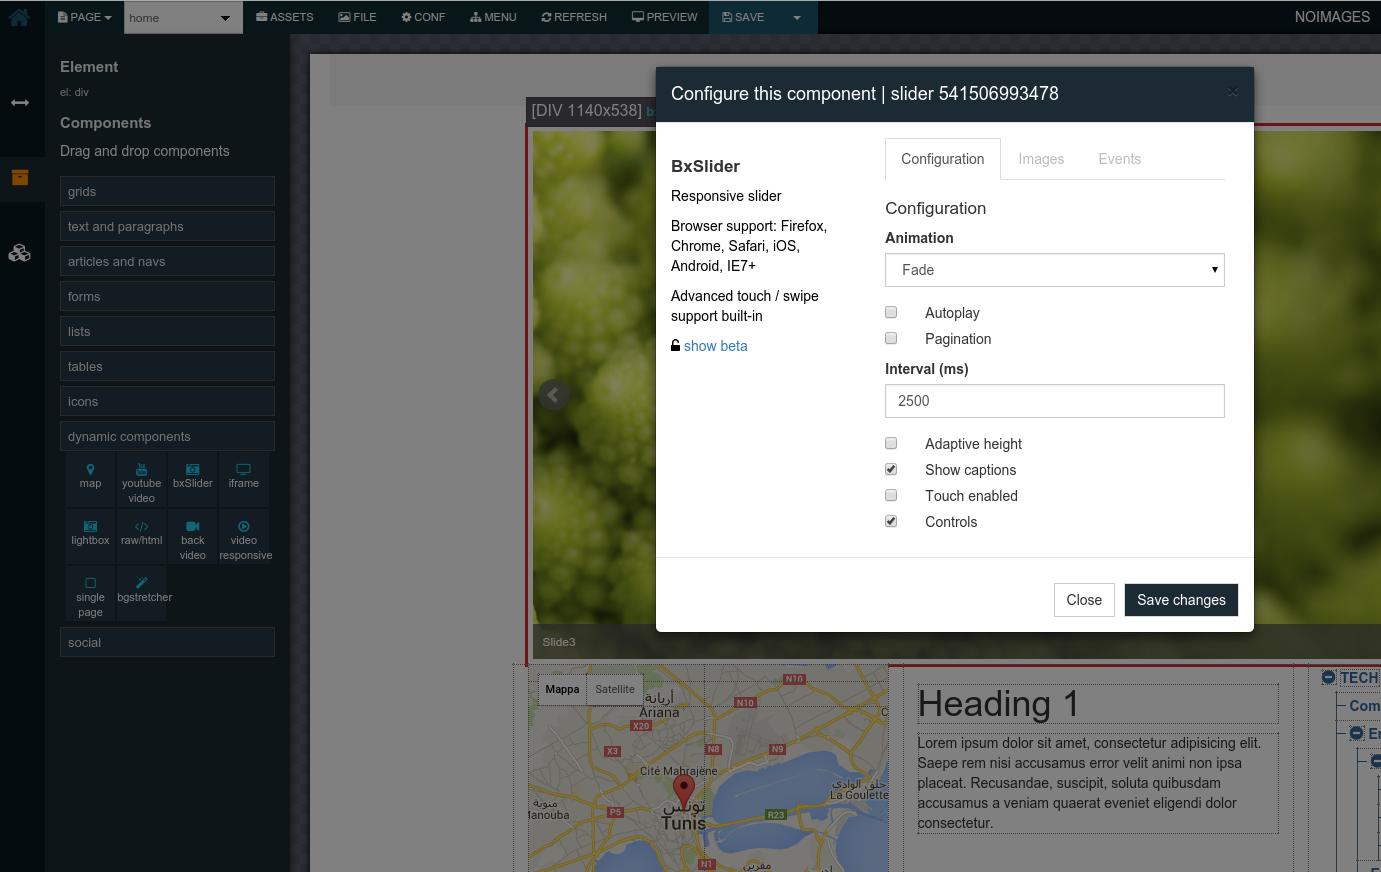Click the slider previous arrow on image
Viewport: 1381px width, 872px height.
(553, 395)
